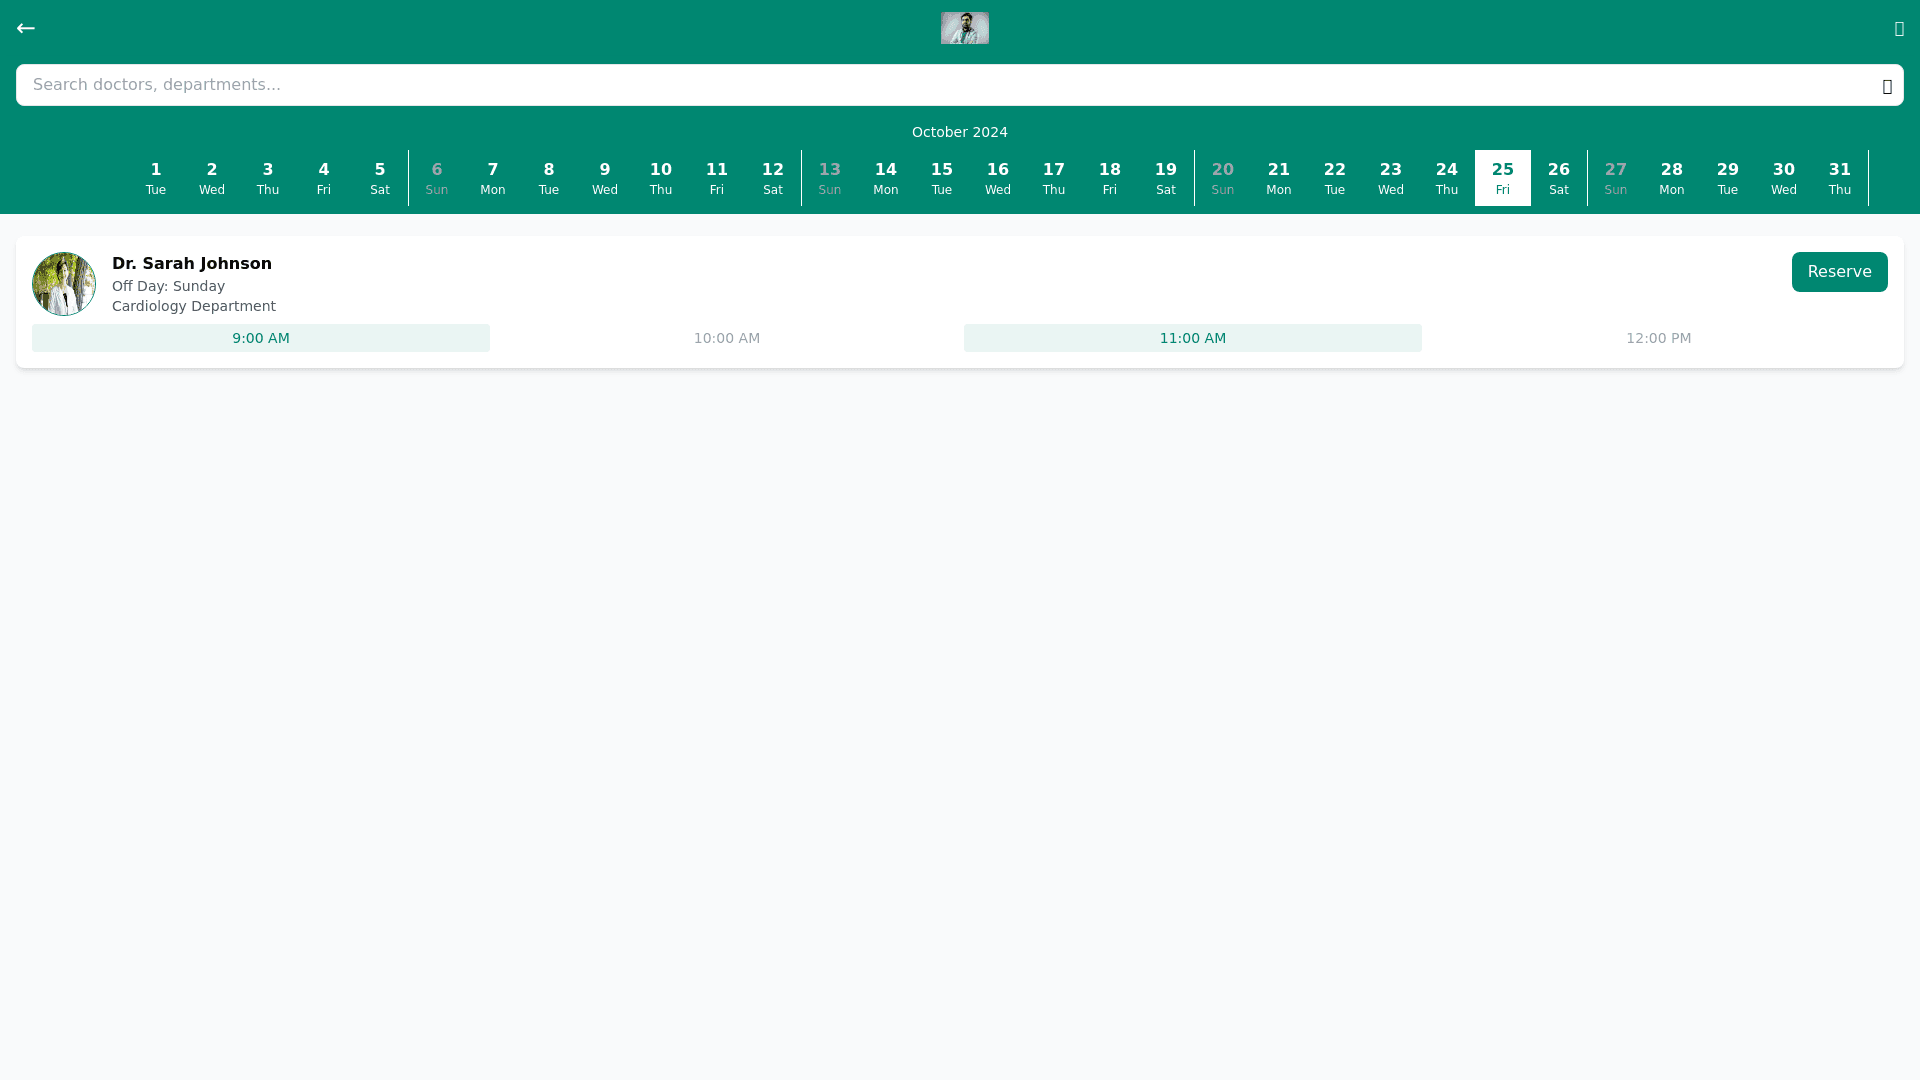Click the selected date Friday 25
This screenshot has width=1920, height=1080.
[1503, 178]
